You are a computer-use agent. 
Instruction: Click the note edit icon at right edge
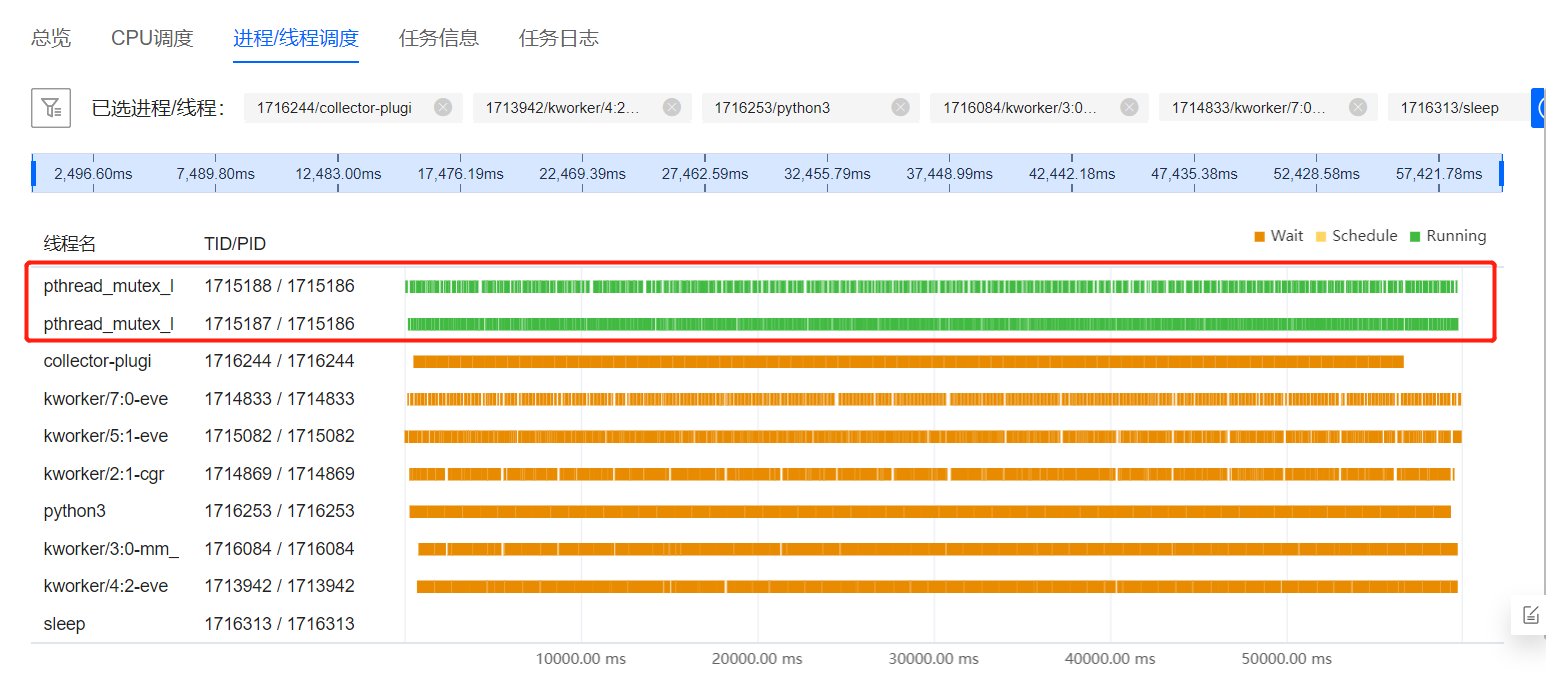pos(1530,615)
